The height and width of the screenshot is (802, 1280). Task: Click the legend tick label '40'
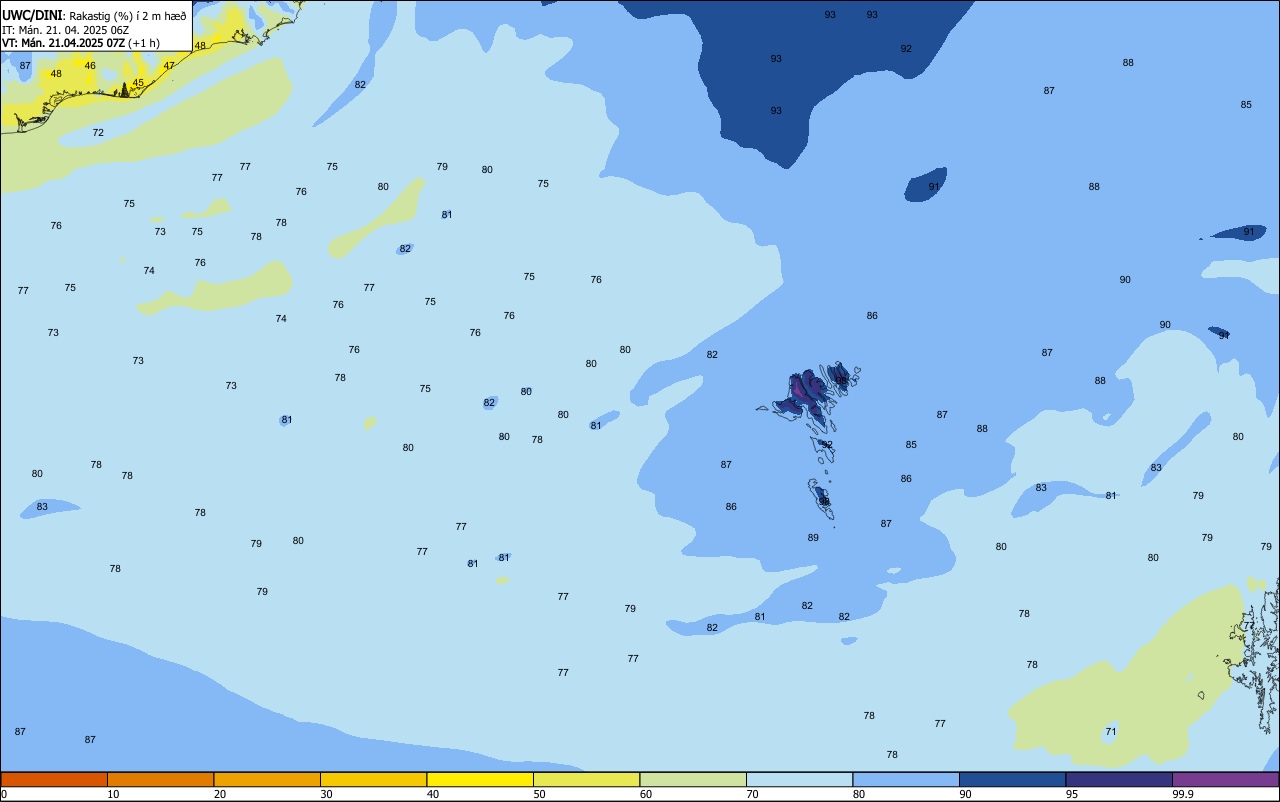(x=433, y=794)
